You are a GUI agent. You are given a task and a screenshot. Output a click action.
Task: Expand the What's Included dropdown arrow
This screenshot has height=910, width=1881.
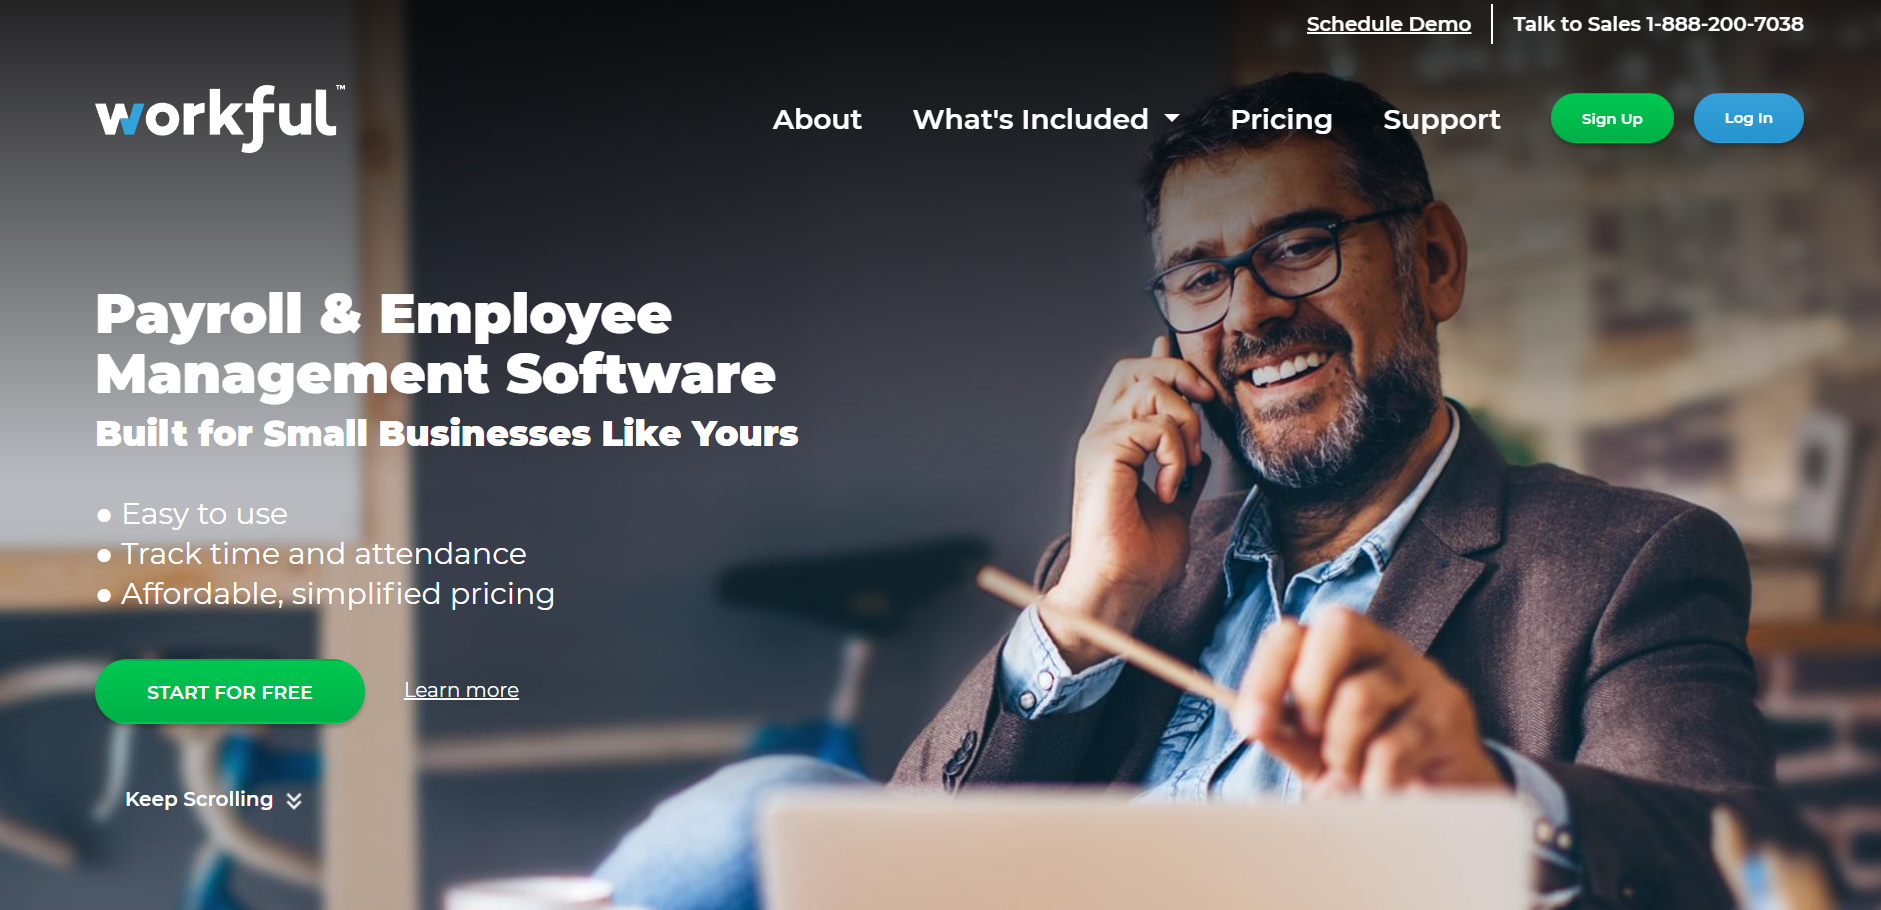click(1172, 119)
